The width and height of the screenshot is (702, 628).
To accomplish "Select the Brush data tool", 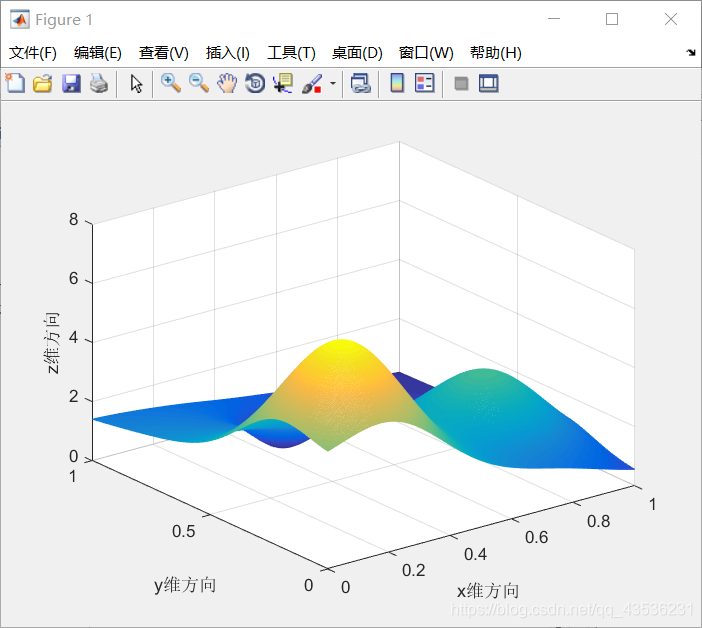I will [312, 83].
